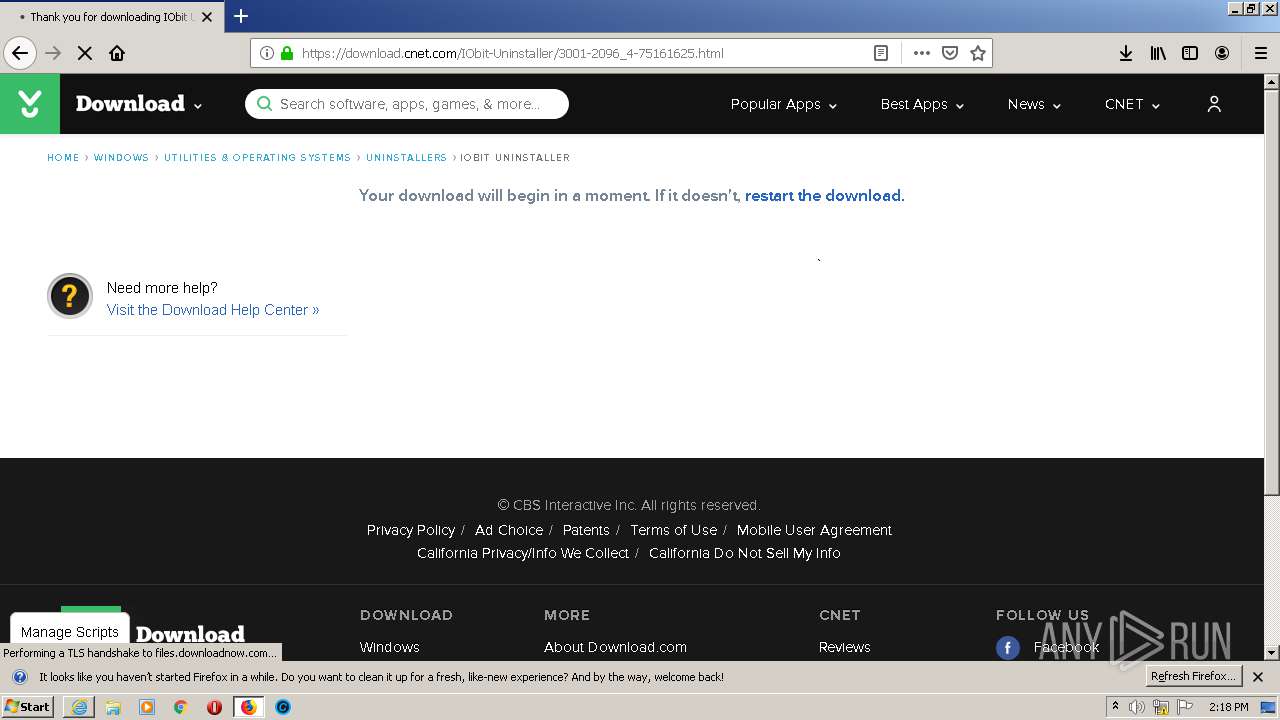Click the browser back arrow button

coord(20,53)
